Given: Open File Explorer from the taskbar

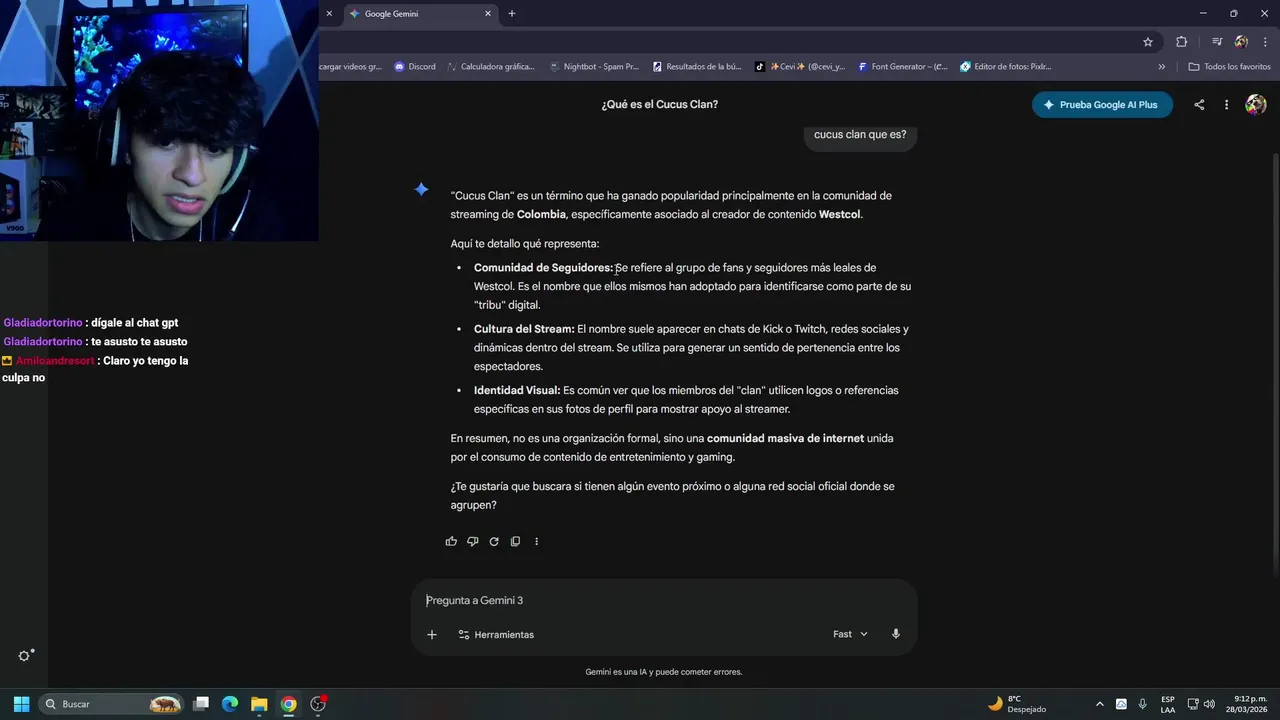Looking at the screenshot, I should tap(259, 704).
